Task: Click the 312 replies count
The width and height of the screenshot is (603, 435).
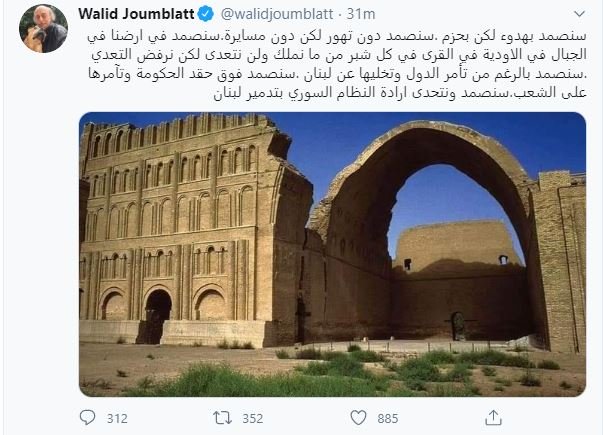Action: [117, 418]
